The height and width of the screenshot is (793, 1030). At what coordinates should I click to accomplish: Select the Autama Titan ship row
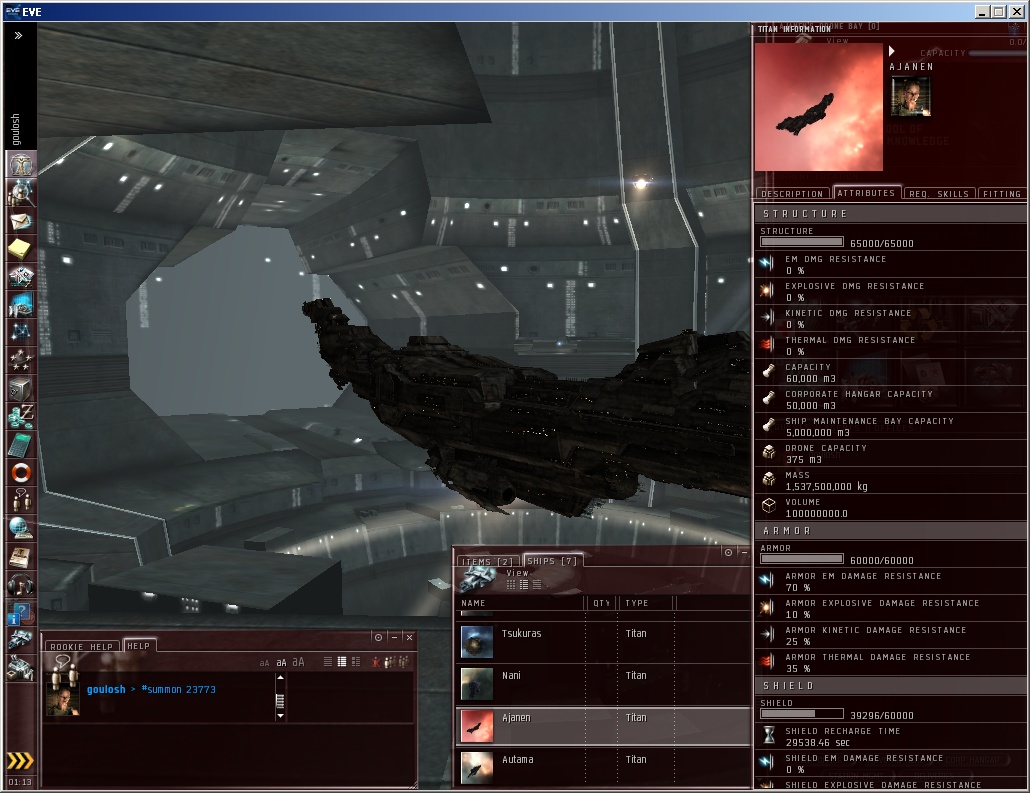coord(603,767)
